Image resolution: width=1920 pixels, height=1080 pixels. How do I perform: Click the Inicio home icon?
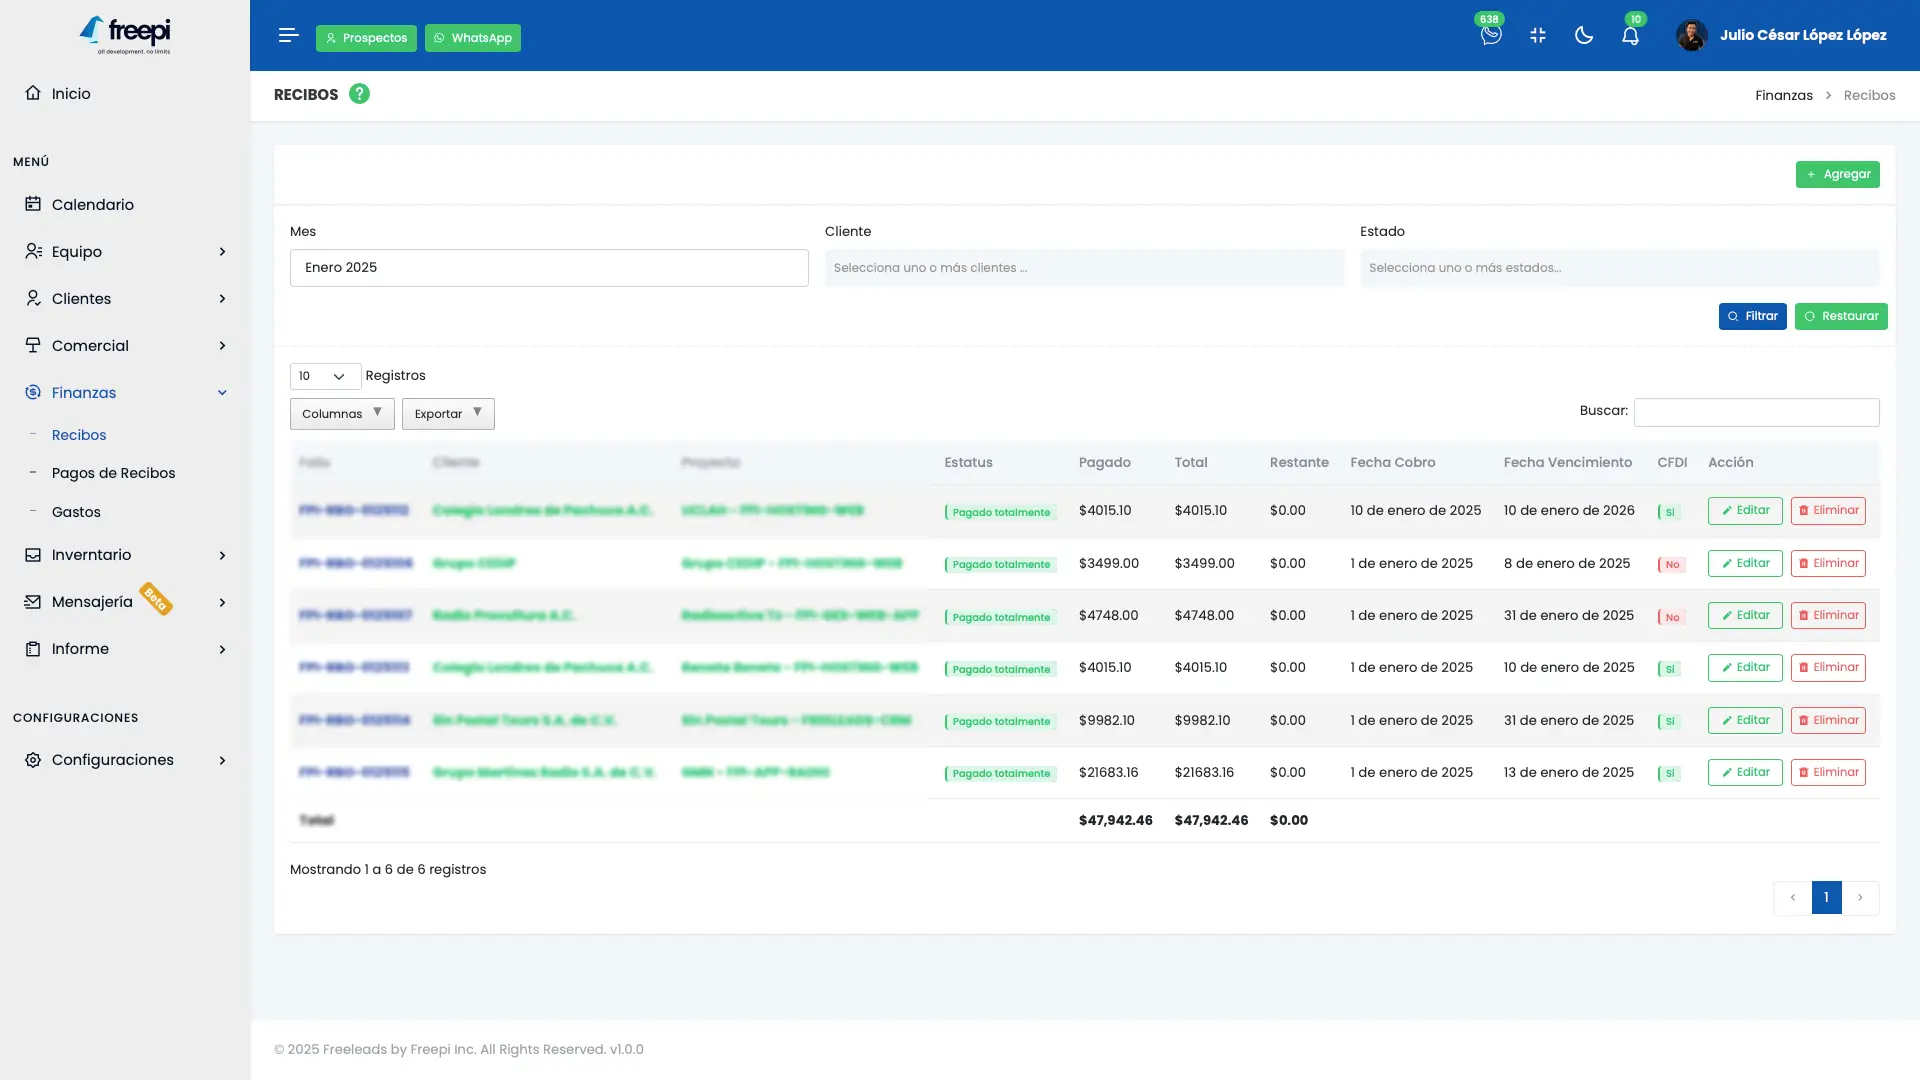click(x=33, y=93)
